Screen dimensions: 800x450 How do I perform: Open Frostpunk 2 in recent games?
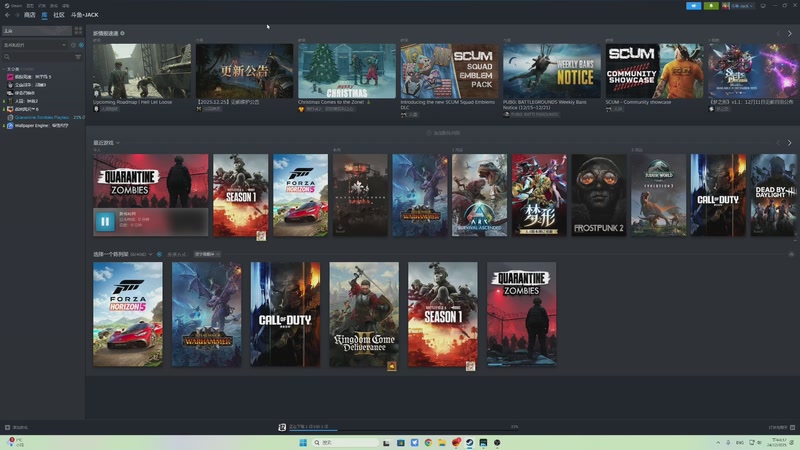tap(599, 195)
